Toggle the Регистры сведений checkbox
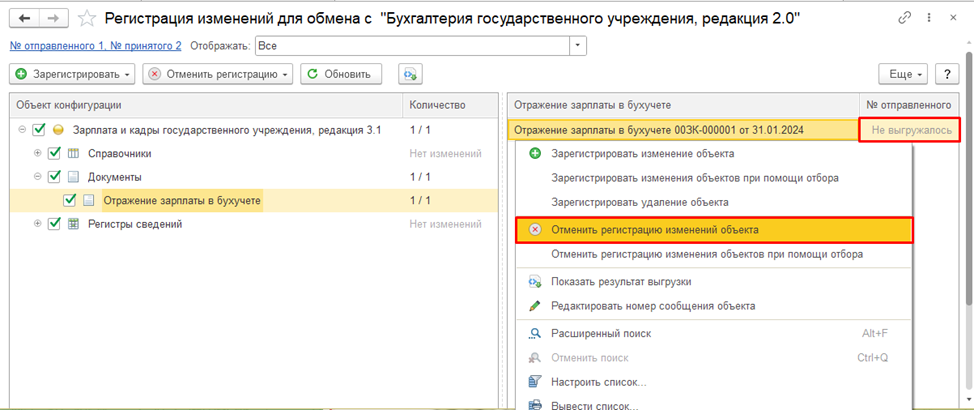This screenshot has width=974, height=410. point(55,224)
